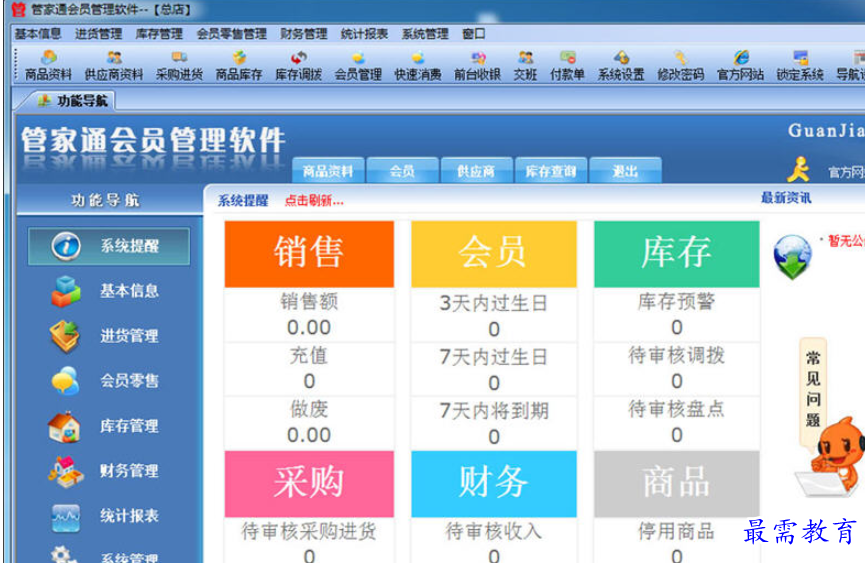Open the 基本信息 menu

click(38, 34)
